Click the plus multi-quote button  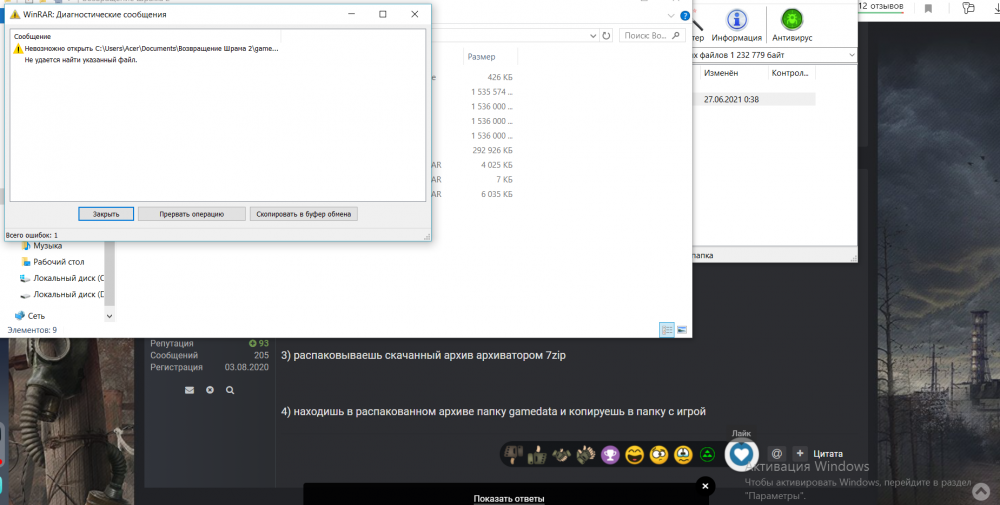(x=800, y=454)
